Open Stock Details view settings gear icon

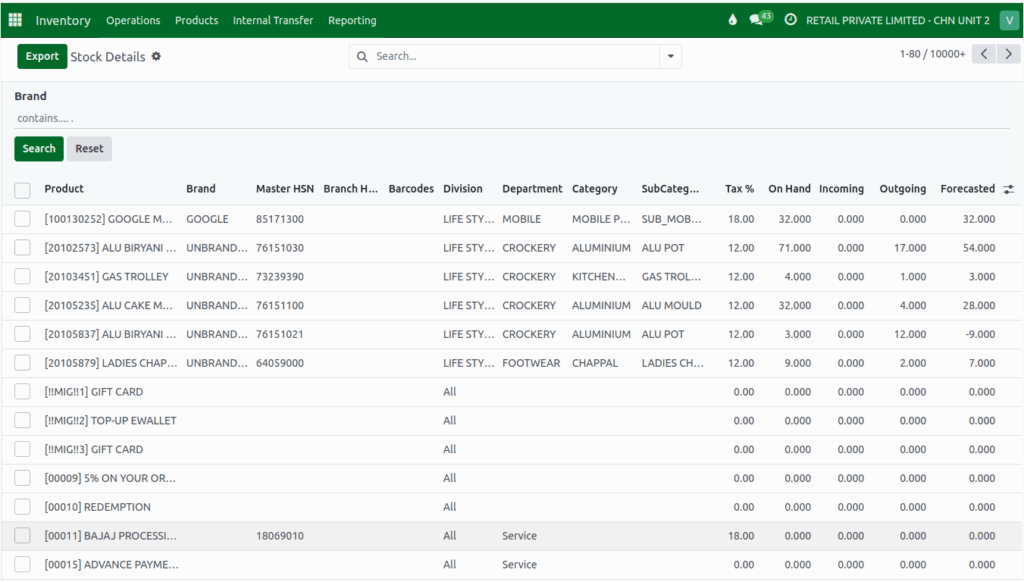pyautogui.click(x=156, y=57)
